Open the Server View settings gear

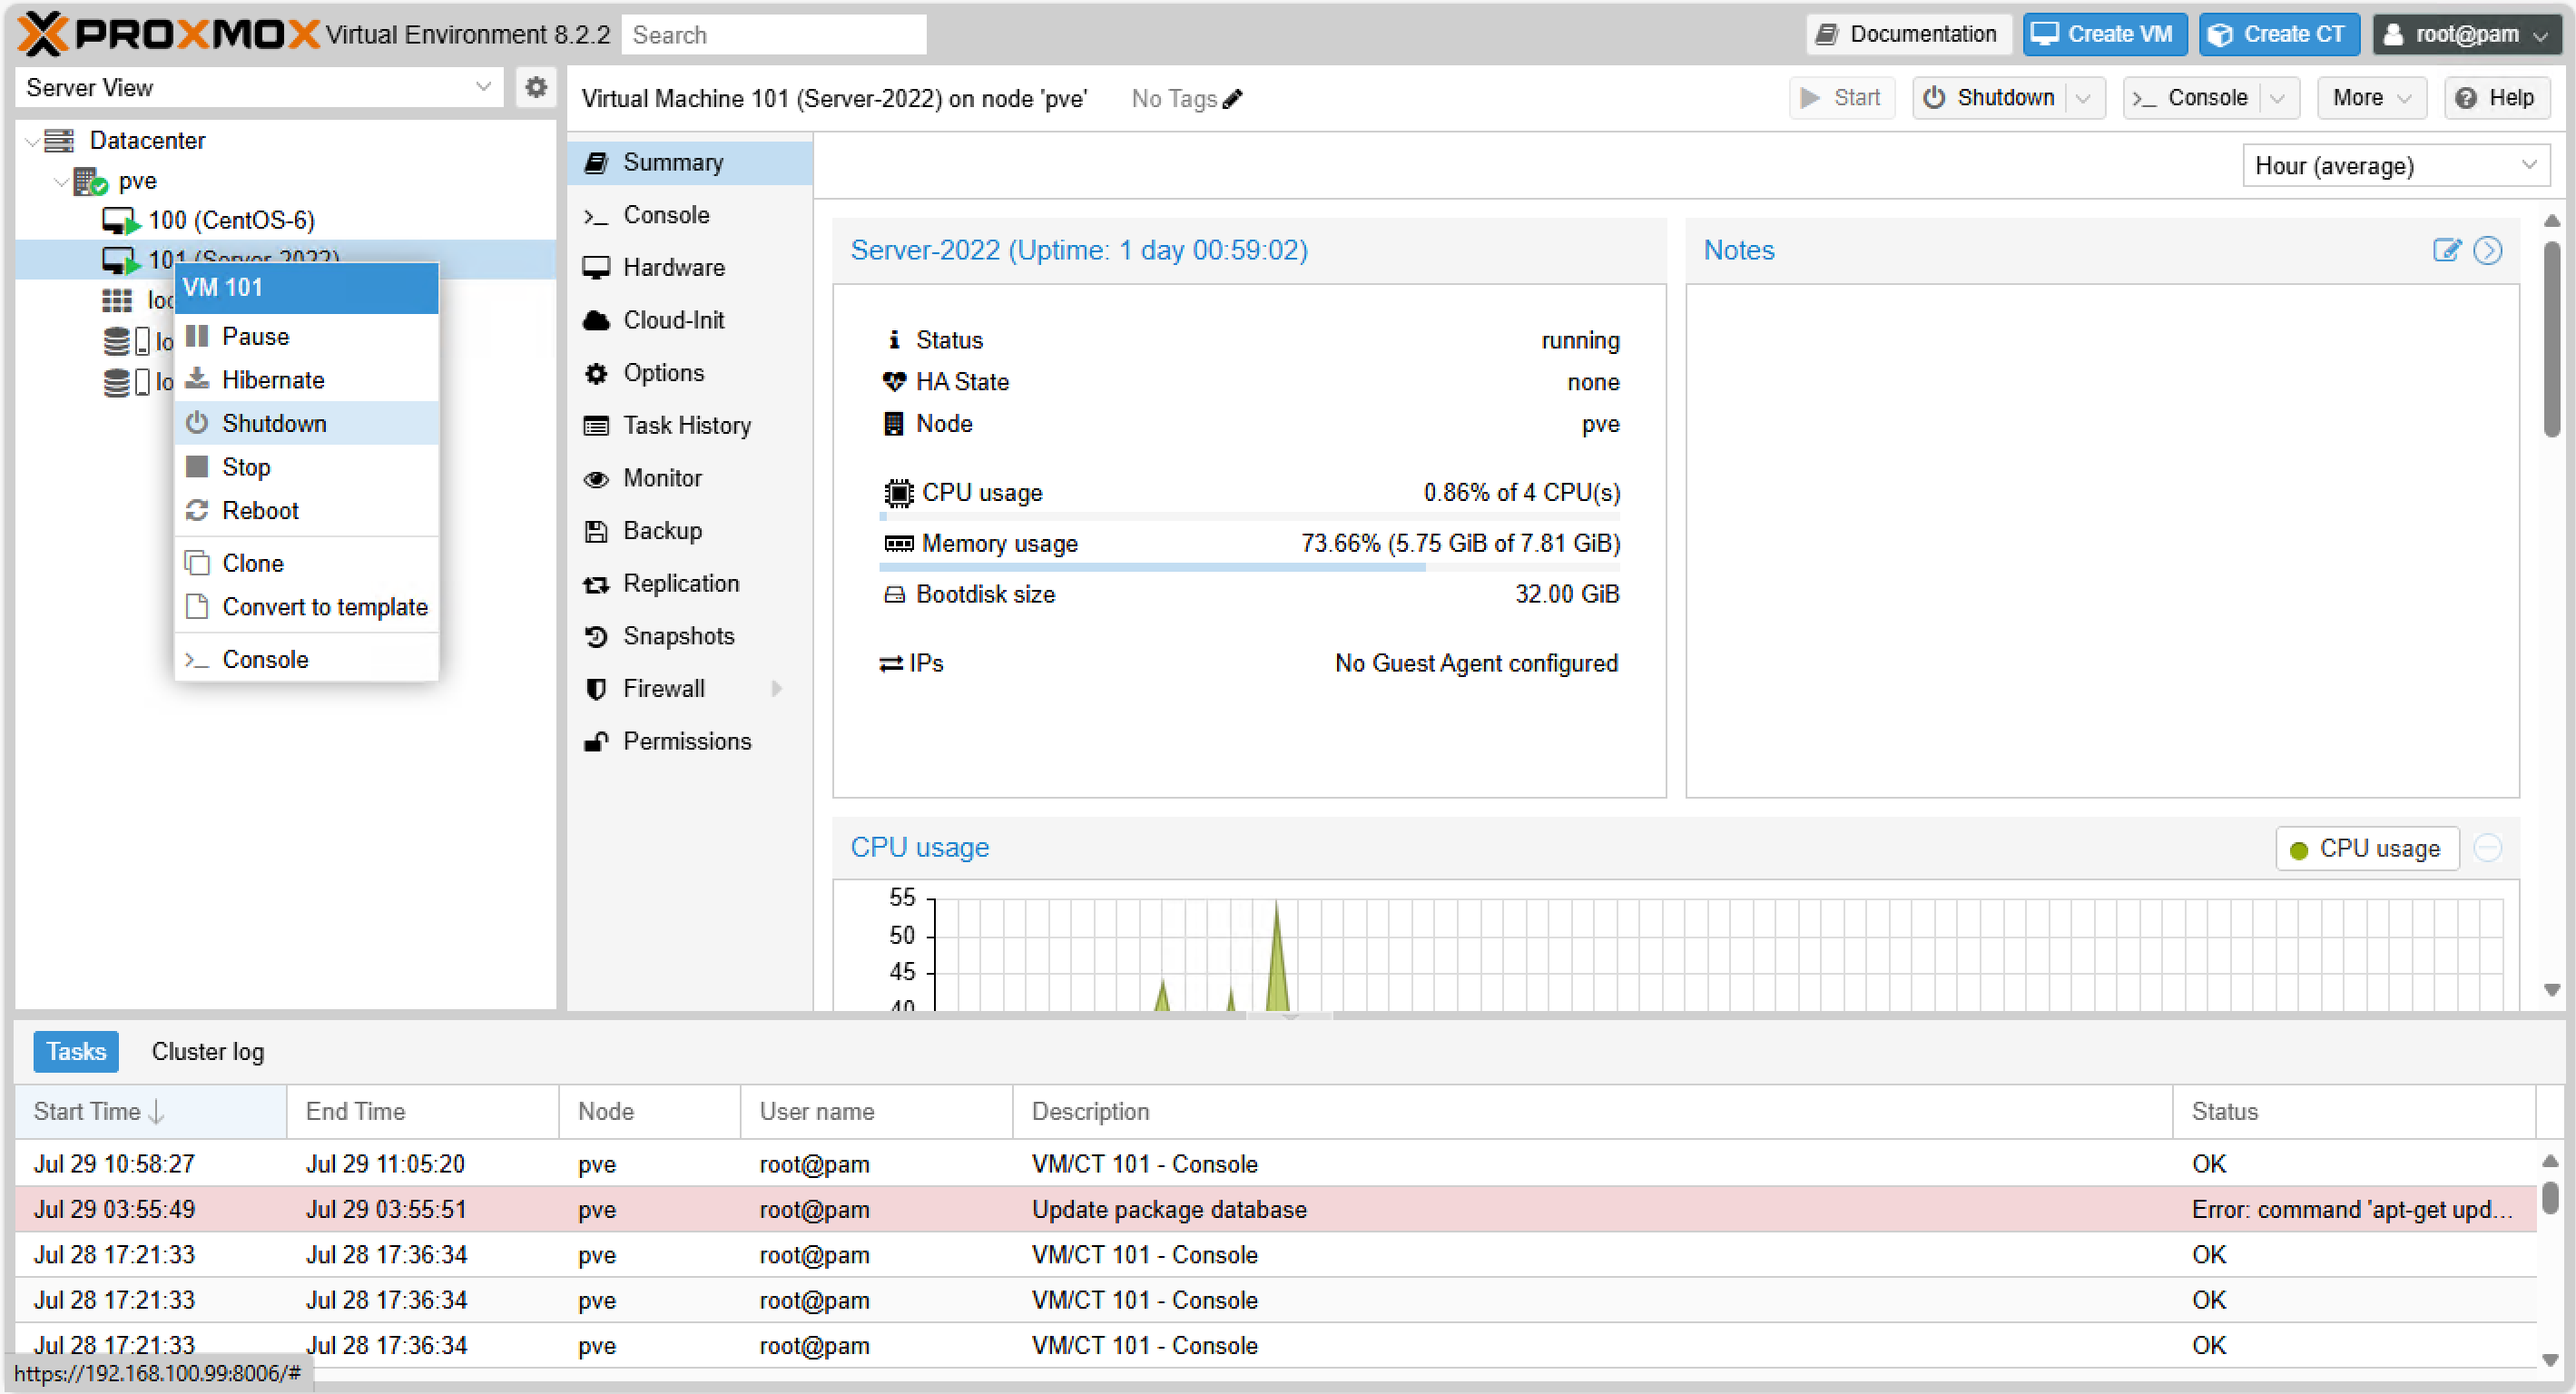point(536,88)
